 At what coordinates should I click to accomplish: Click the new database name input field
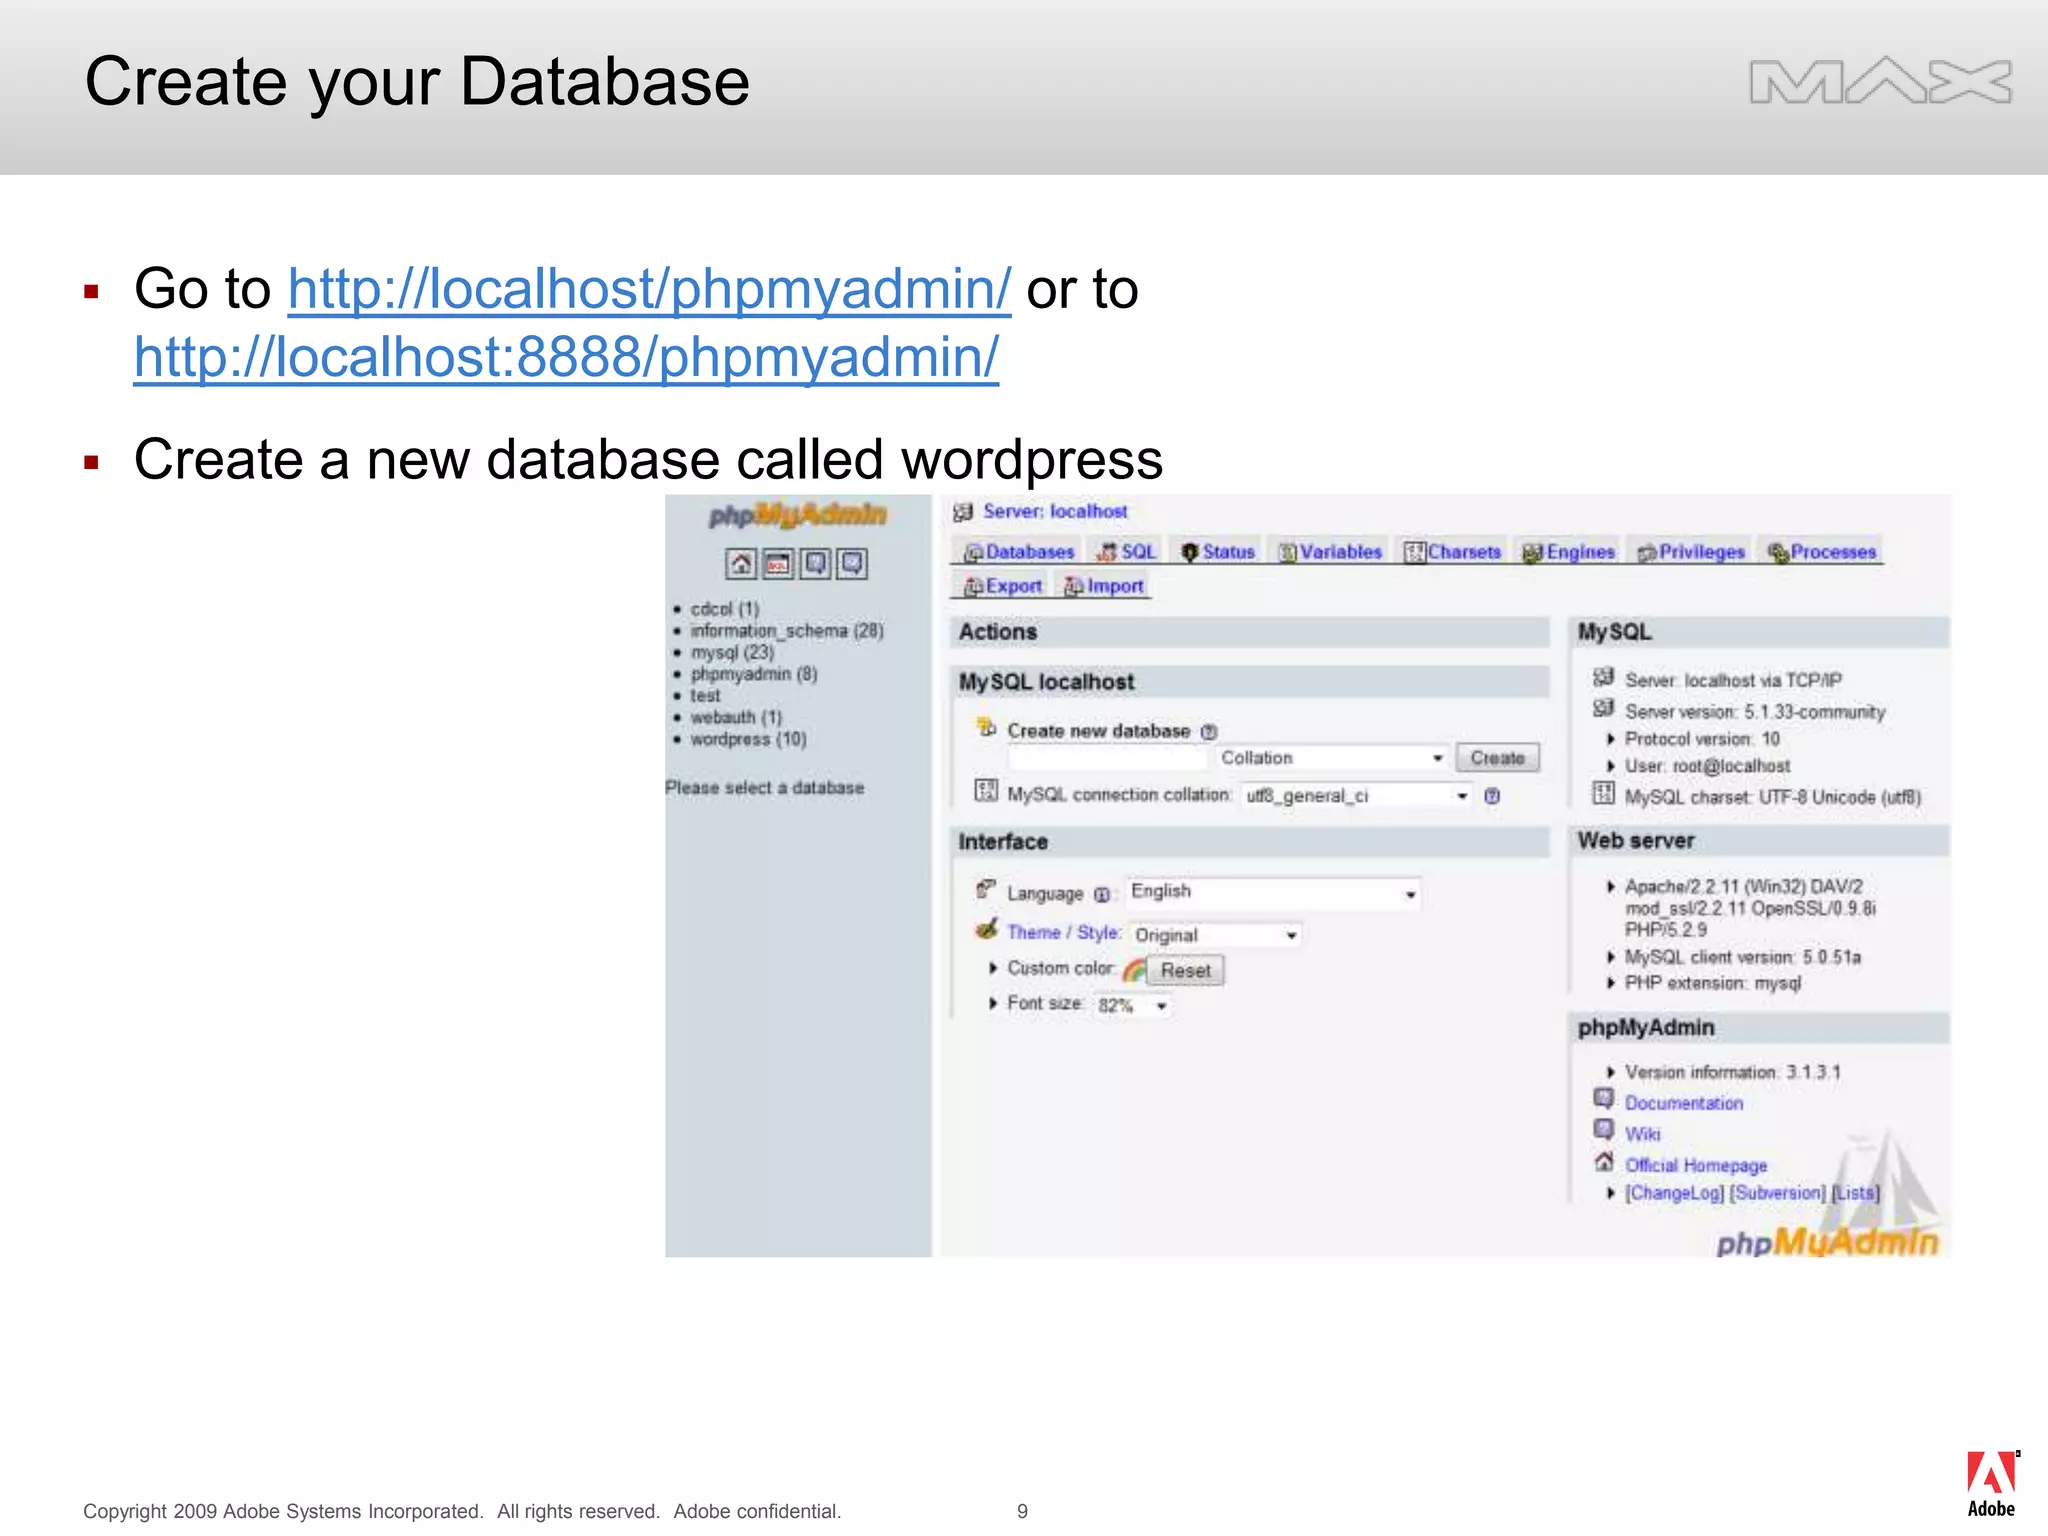(x=1108, y=758)
